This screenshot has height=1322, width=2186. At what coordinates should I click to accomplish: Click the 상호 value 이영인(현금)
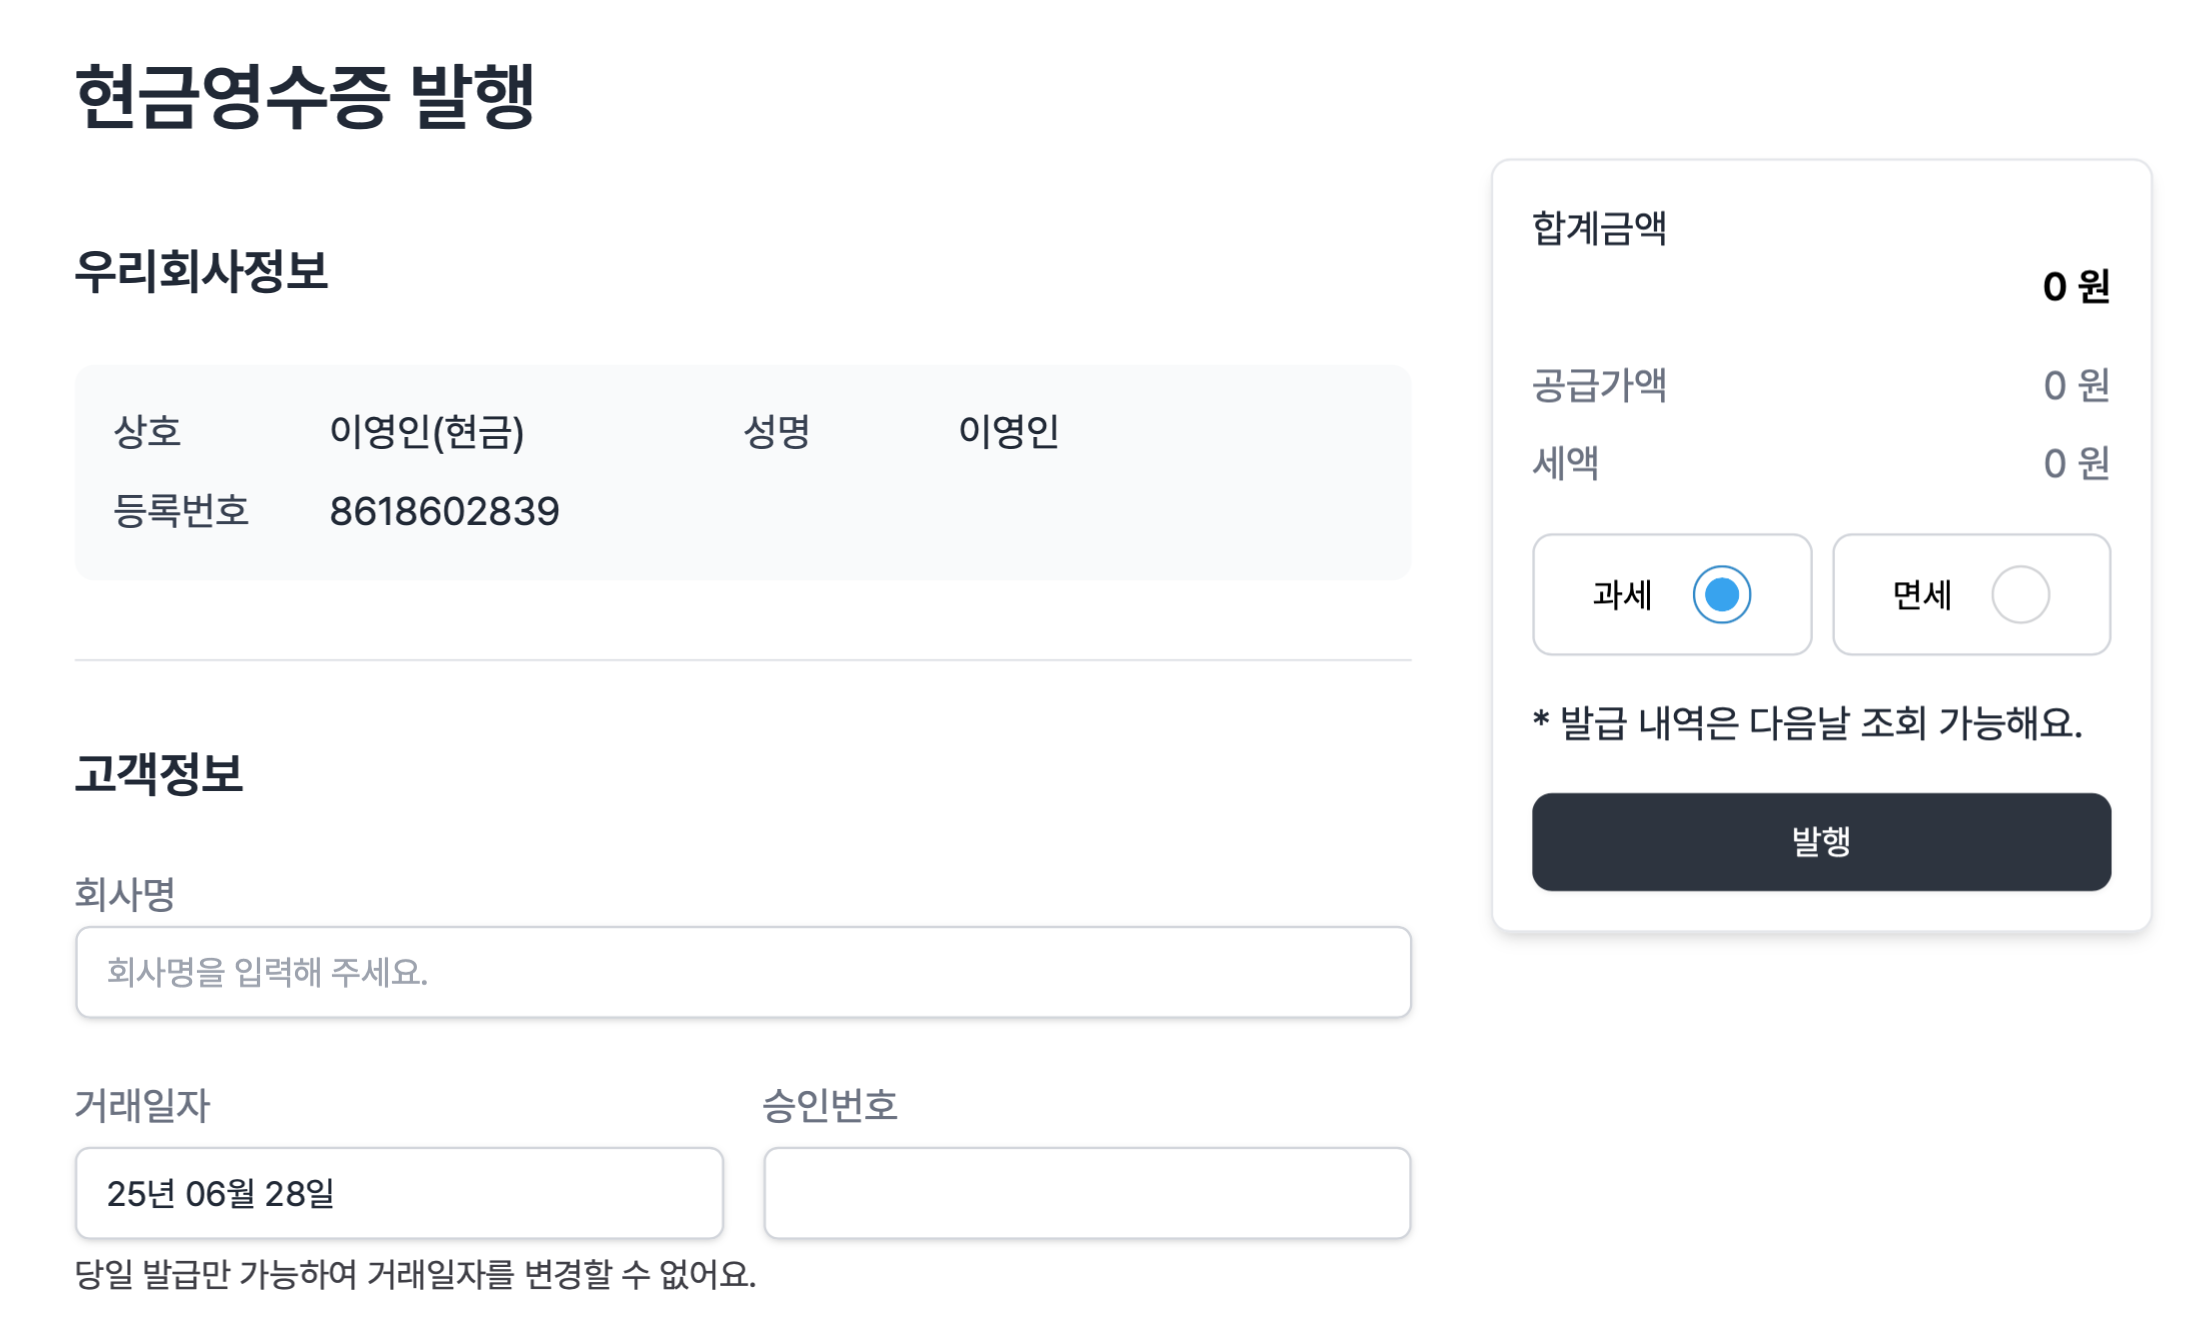426,432
